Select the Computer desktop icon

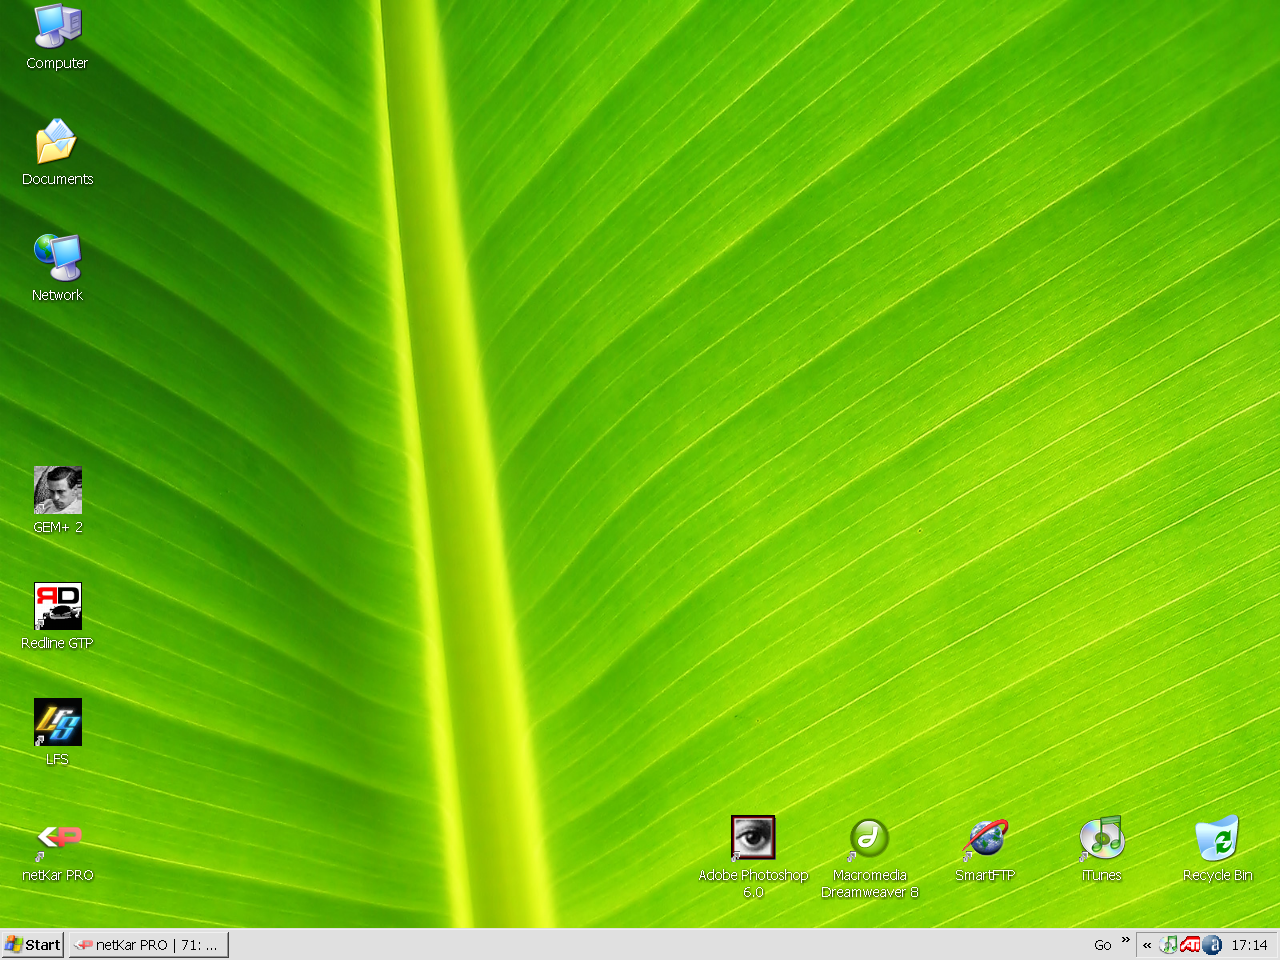(57, 27)
